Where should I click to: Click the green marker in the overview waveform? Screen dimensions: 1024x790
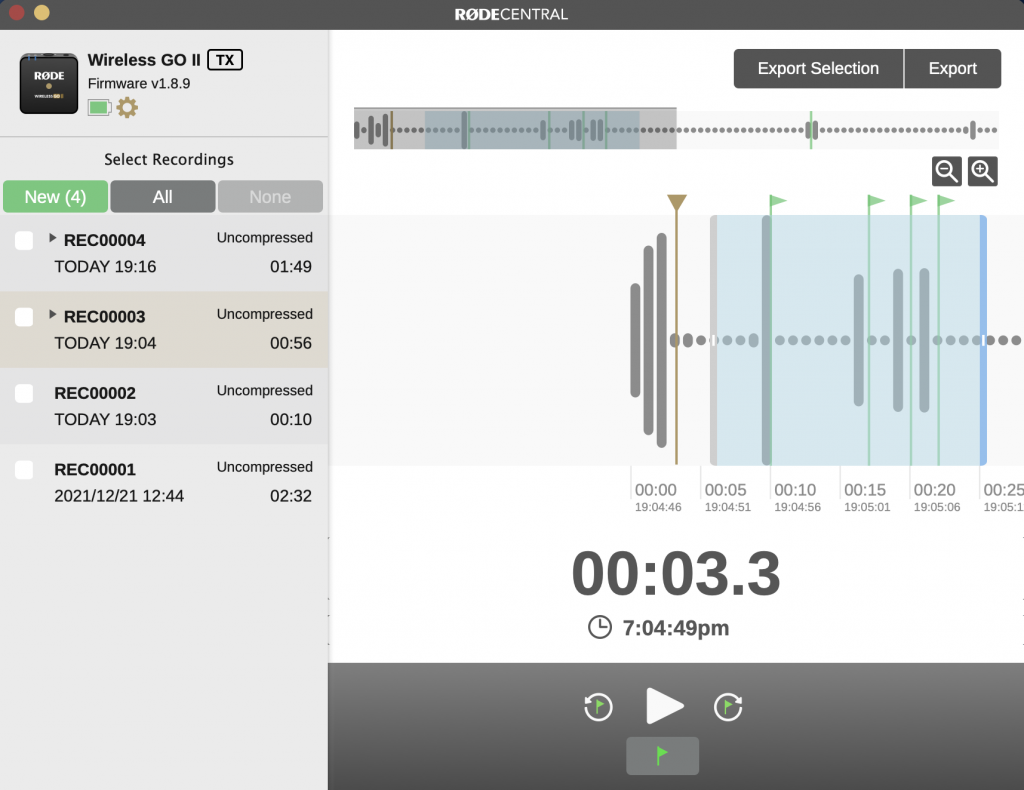(811, 130)
